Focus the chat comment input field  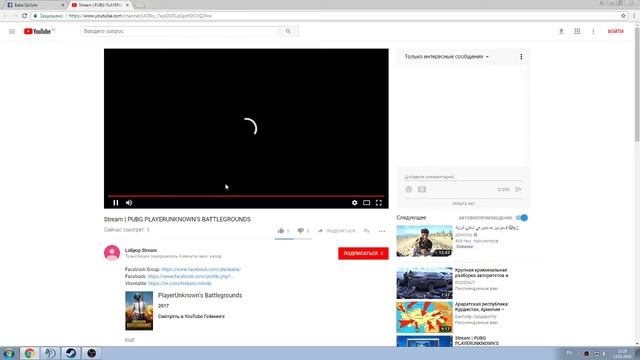click(463, 177)
